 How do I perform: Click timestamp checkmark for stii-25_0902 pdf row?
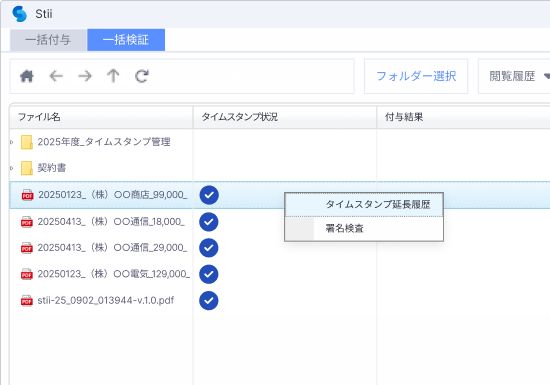point(209,301)
